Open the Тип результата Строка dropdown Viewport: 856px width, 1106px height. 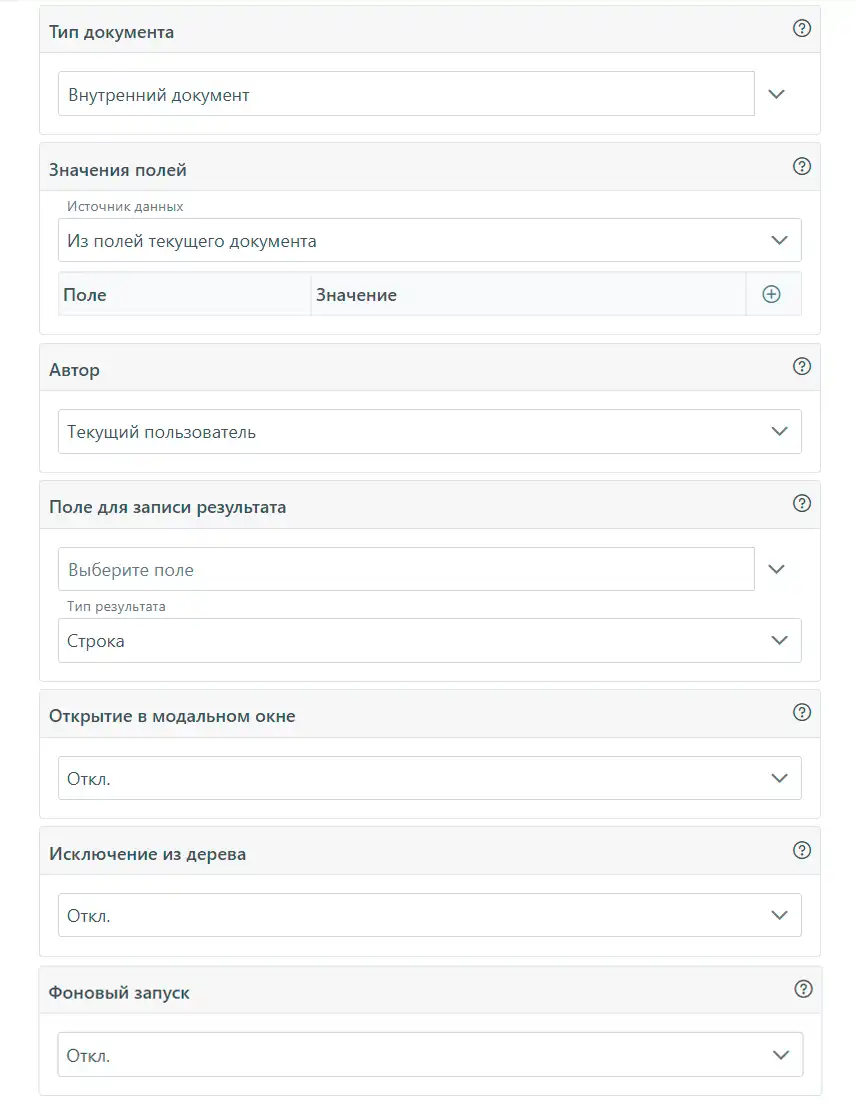[429, 640]
